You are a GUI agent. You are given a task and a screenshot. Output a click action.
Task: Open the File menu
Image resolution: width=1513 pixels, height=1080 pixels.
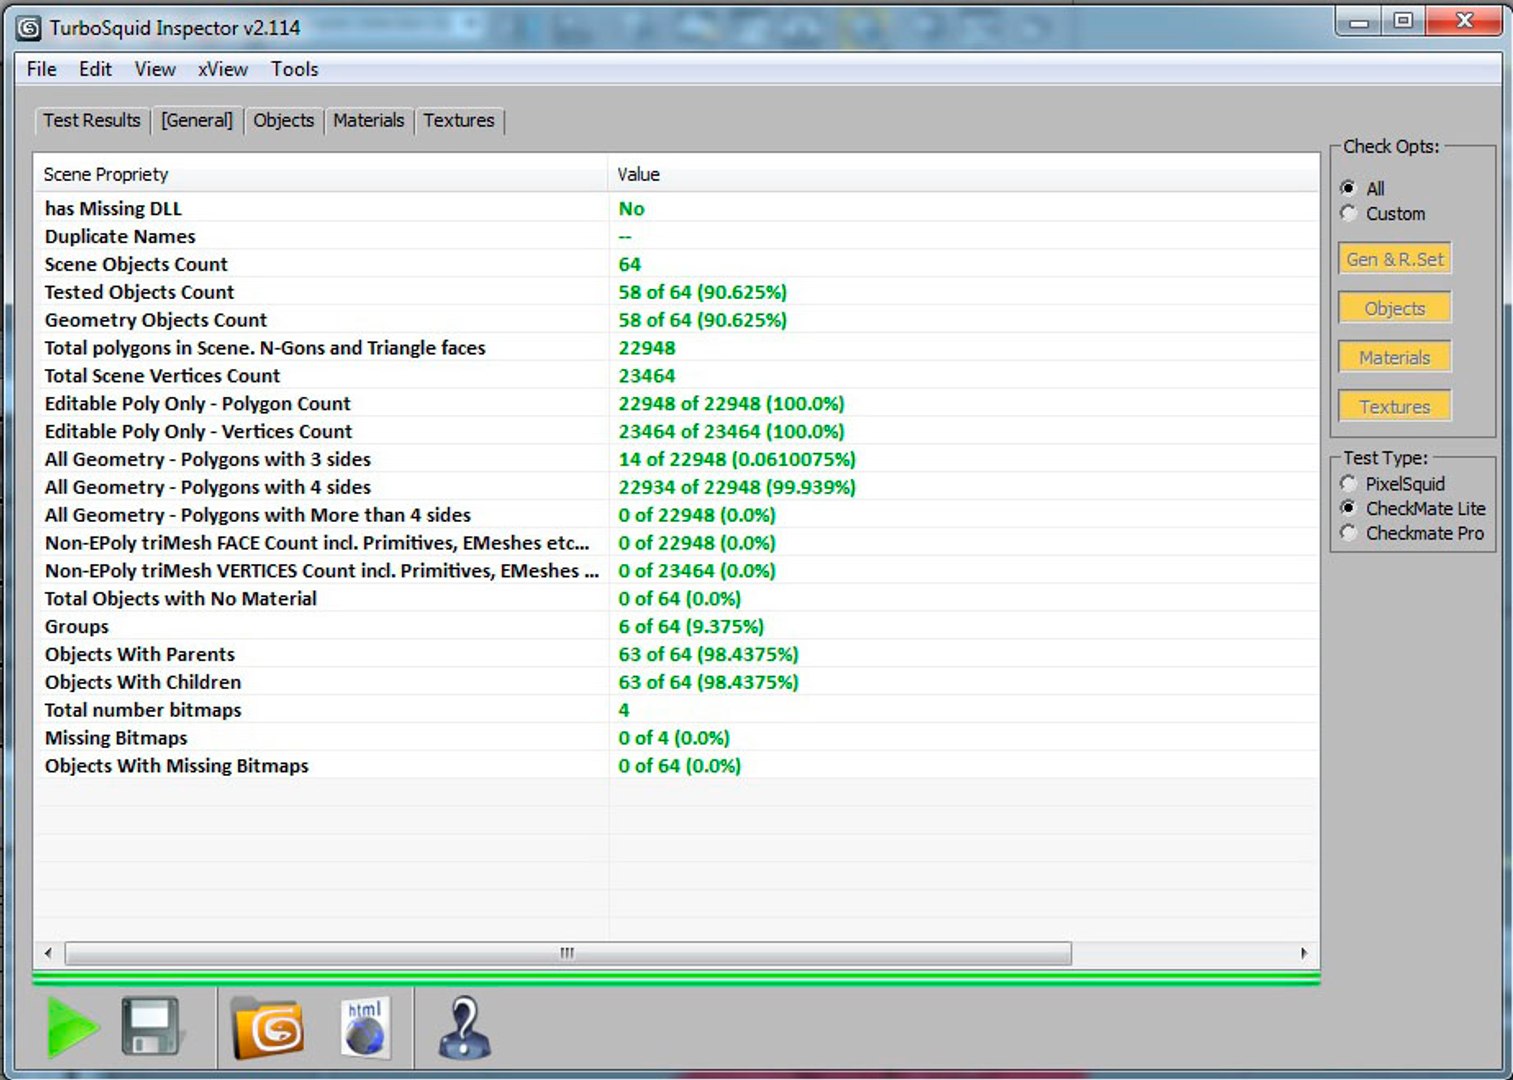tap(42, 69)
